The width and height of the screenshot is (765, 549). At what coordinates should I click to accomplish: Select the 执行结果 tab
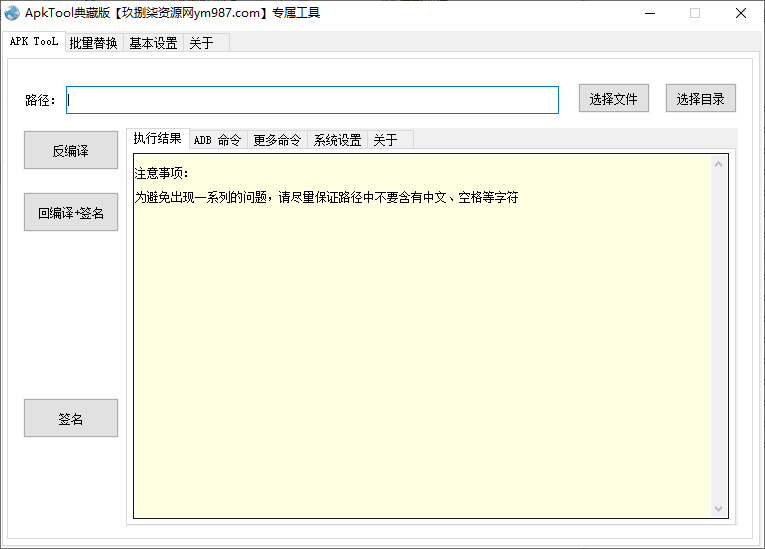tap(158, 139)
